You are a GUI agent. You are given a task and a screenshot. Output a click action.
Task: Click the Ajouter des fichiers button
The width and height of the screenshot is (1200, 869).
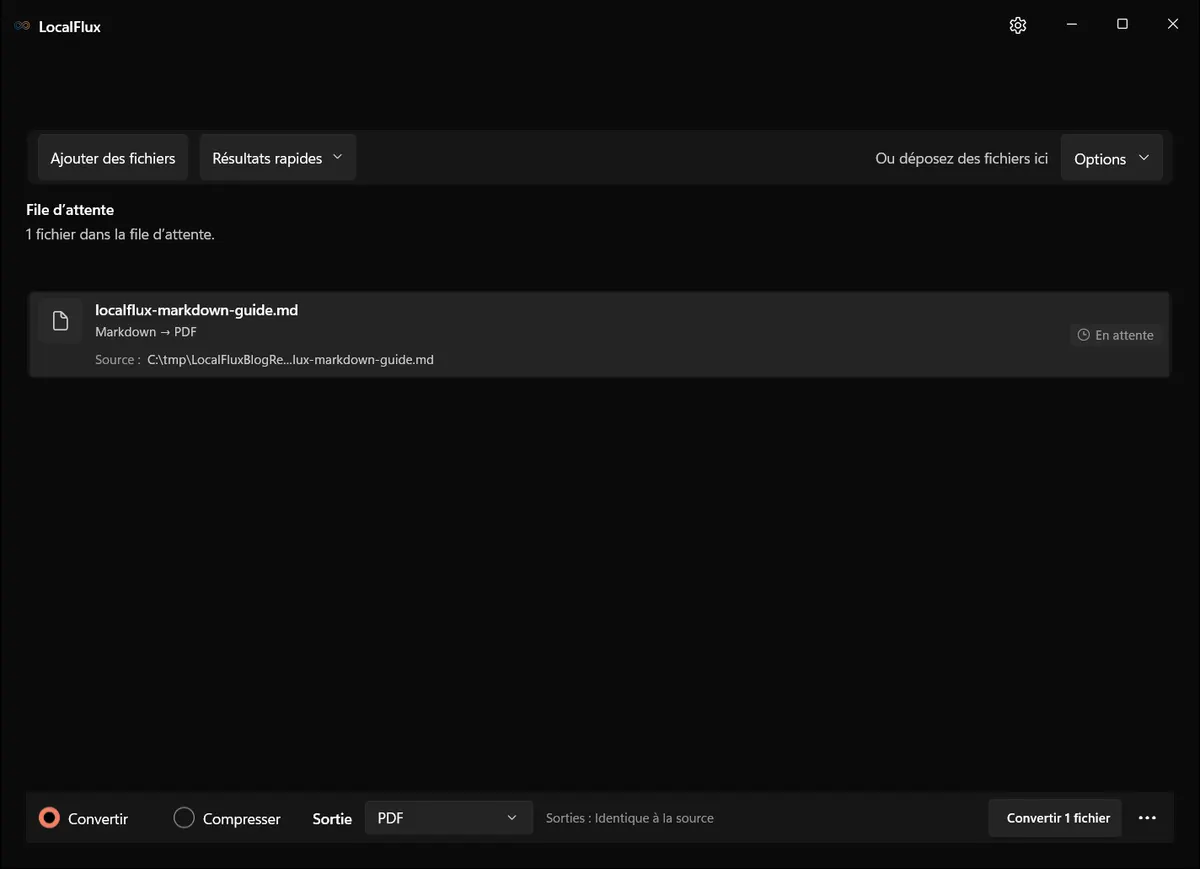click(113, 158)
